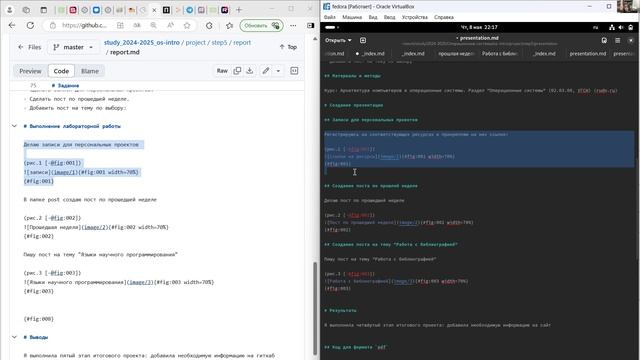This screenshot has height=360, width=640.
Task: Open the browser settings ellipsis menu
Action: click(293, 25)
